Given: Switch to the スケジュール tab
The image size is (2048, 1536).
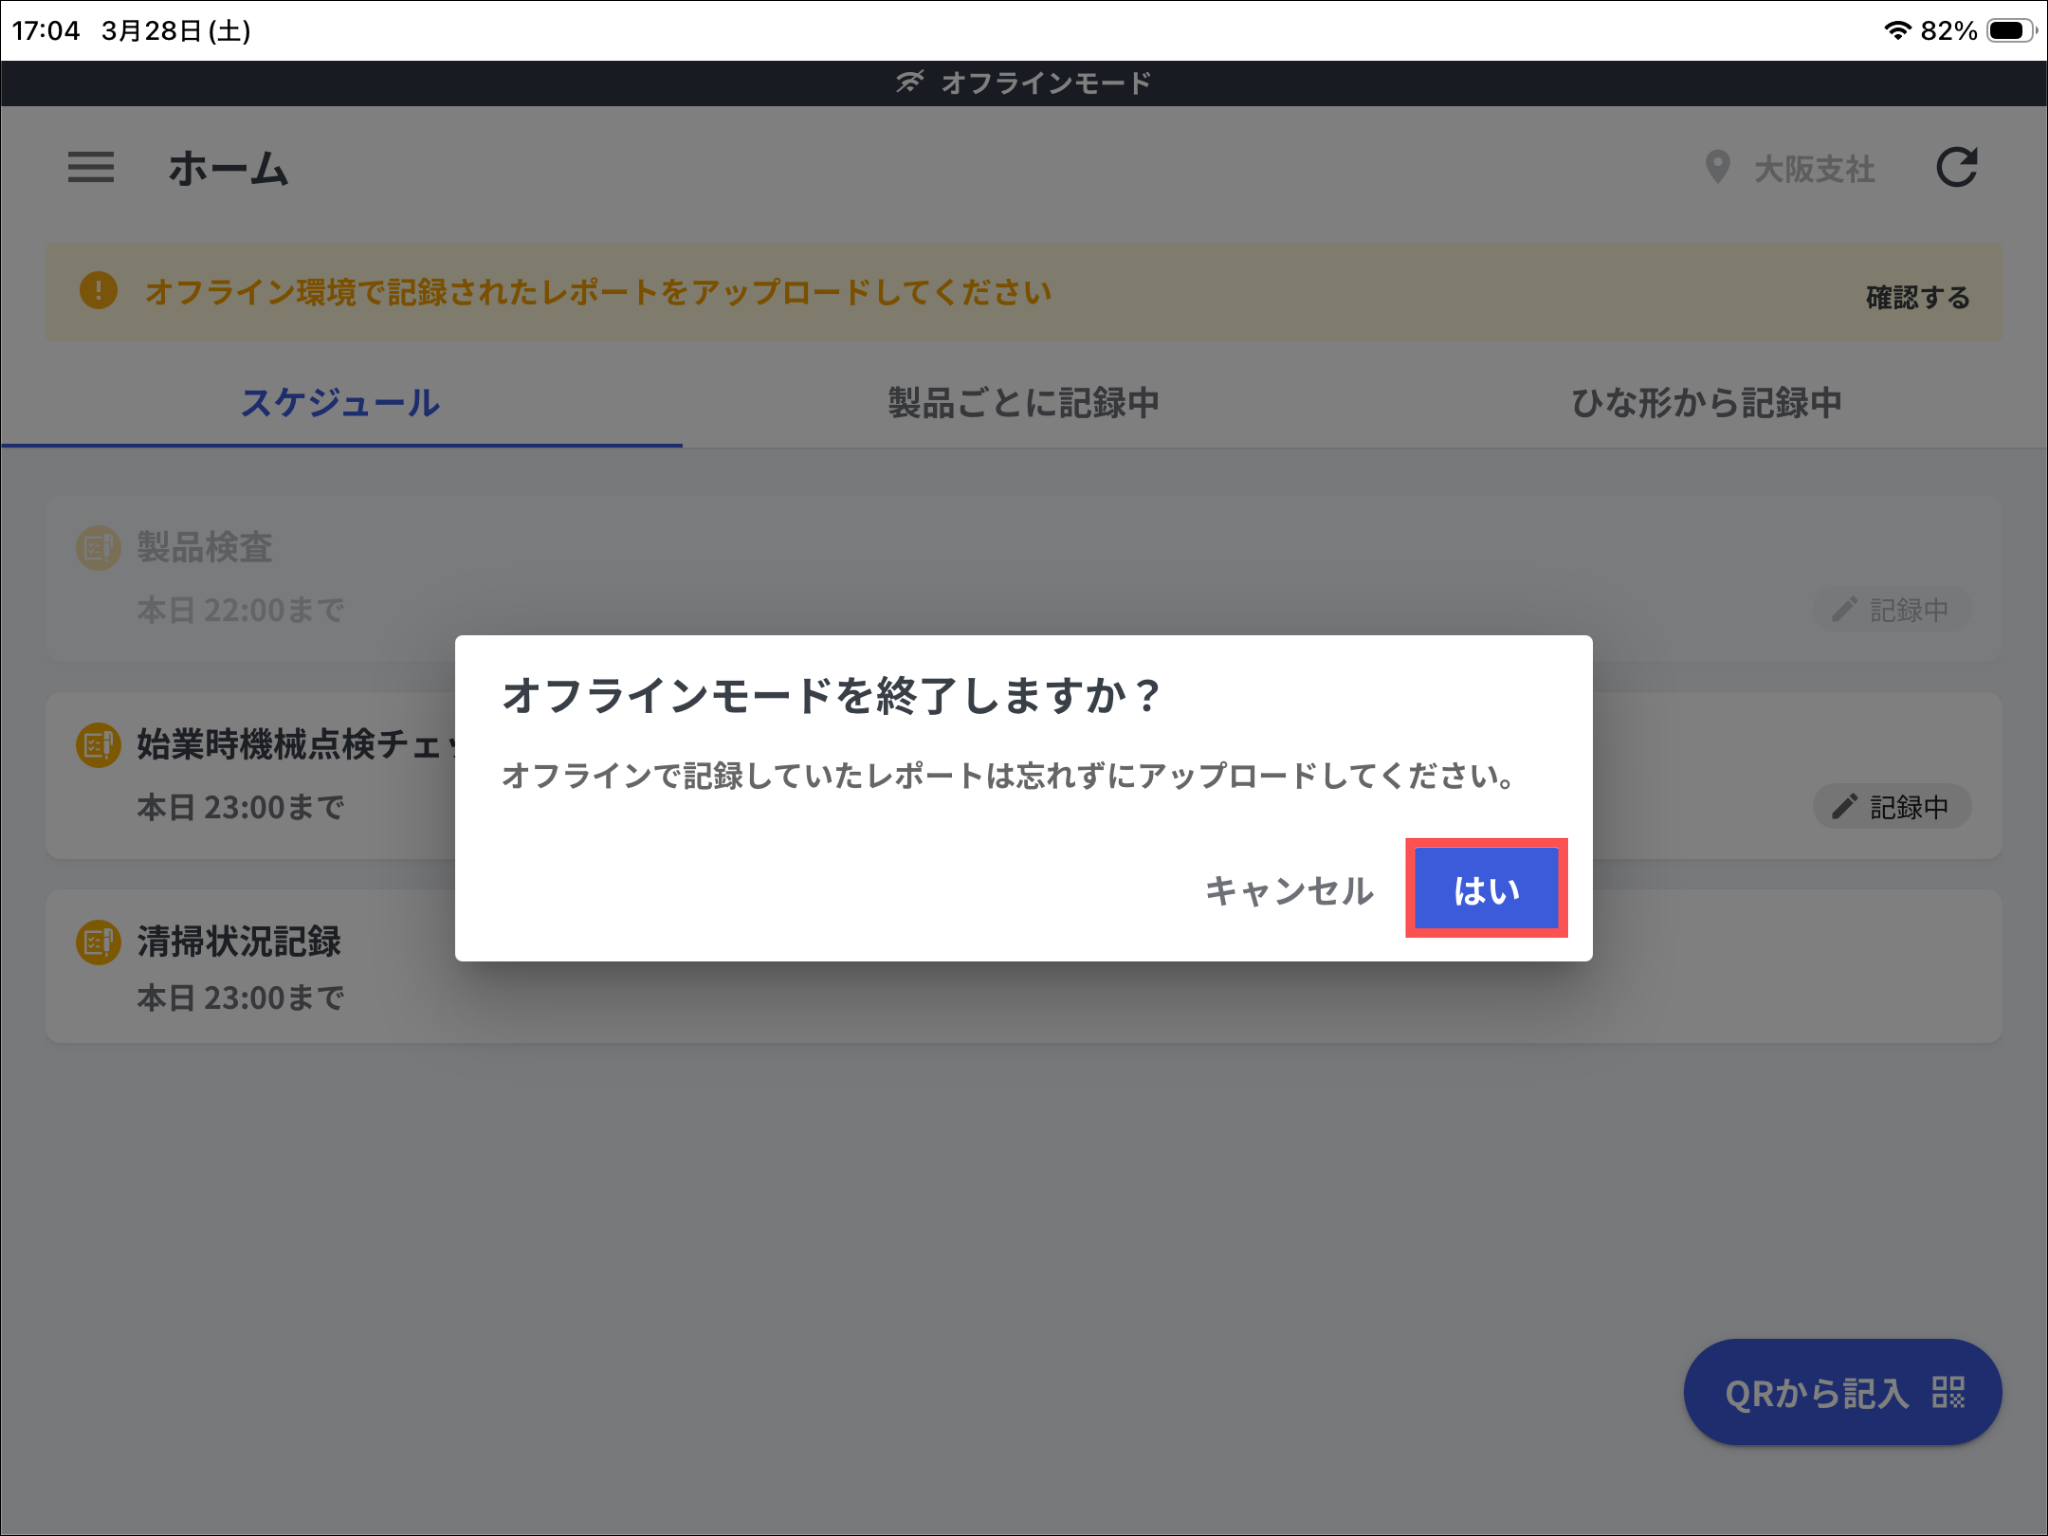Looking at the screenshot, I should tap(340, 403).
